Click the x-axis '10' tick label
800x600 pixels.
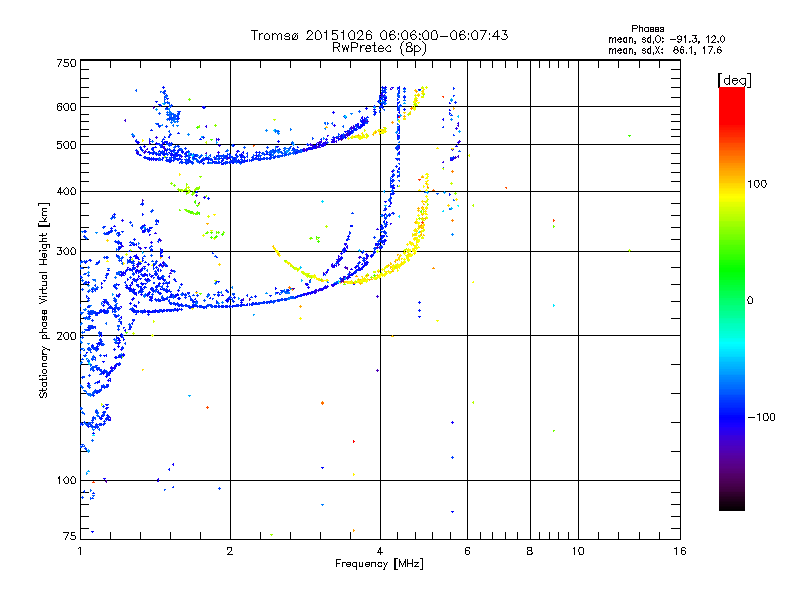[578, 552]
